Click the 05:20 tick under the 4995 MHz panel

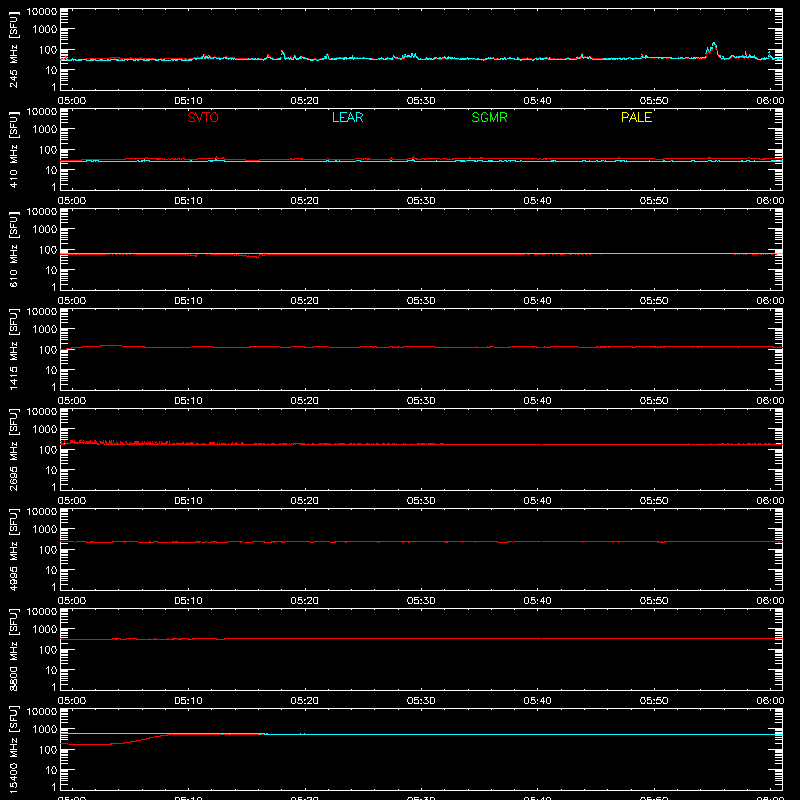coord(305,601)
